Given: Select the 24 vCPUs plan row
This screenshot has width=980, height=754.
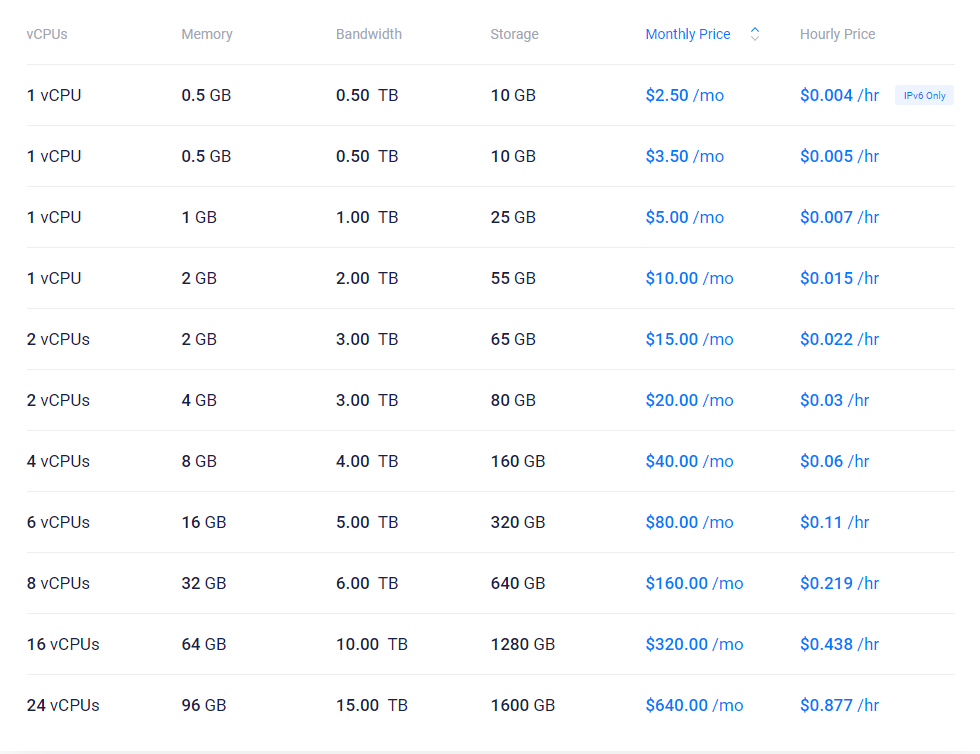Looking at the screenshot, I should (63, 706).
